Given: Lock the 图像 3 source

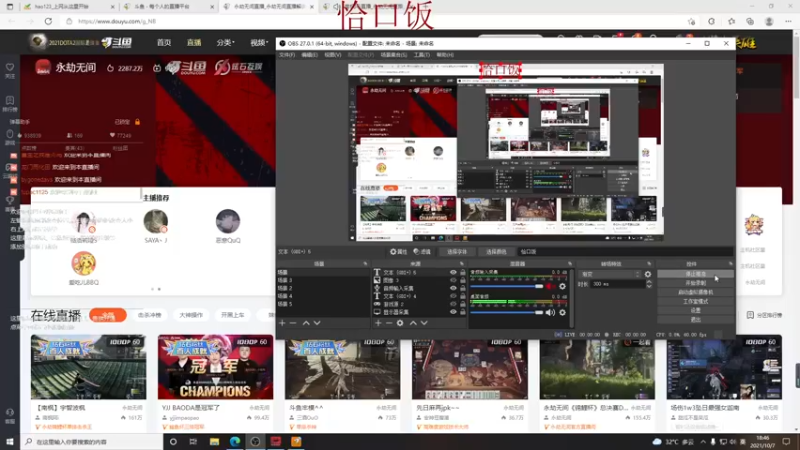Looking at the screenshot, I should point(463,280).
